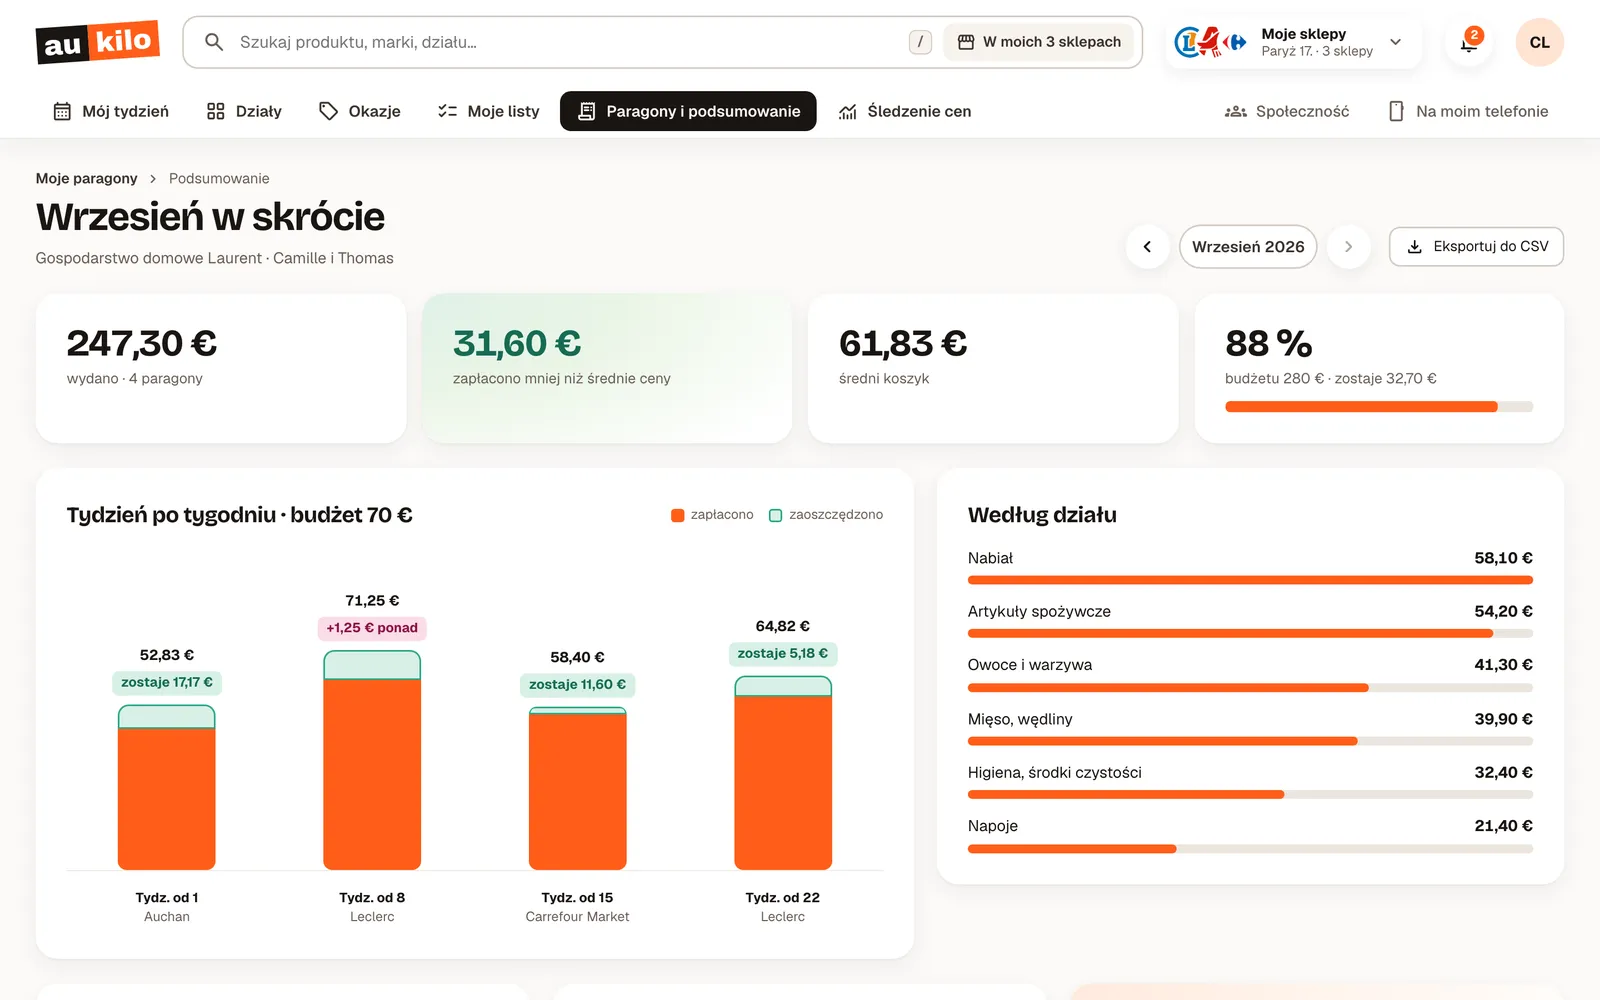Screen dimensions: 1600x1000
Task: Click the Moje paragony breadcrumb link
Action: 86,178
